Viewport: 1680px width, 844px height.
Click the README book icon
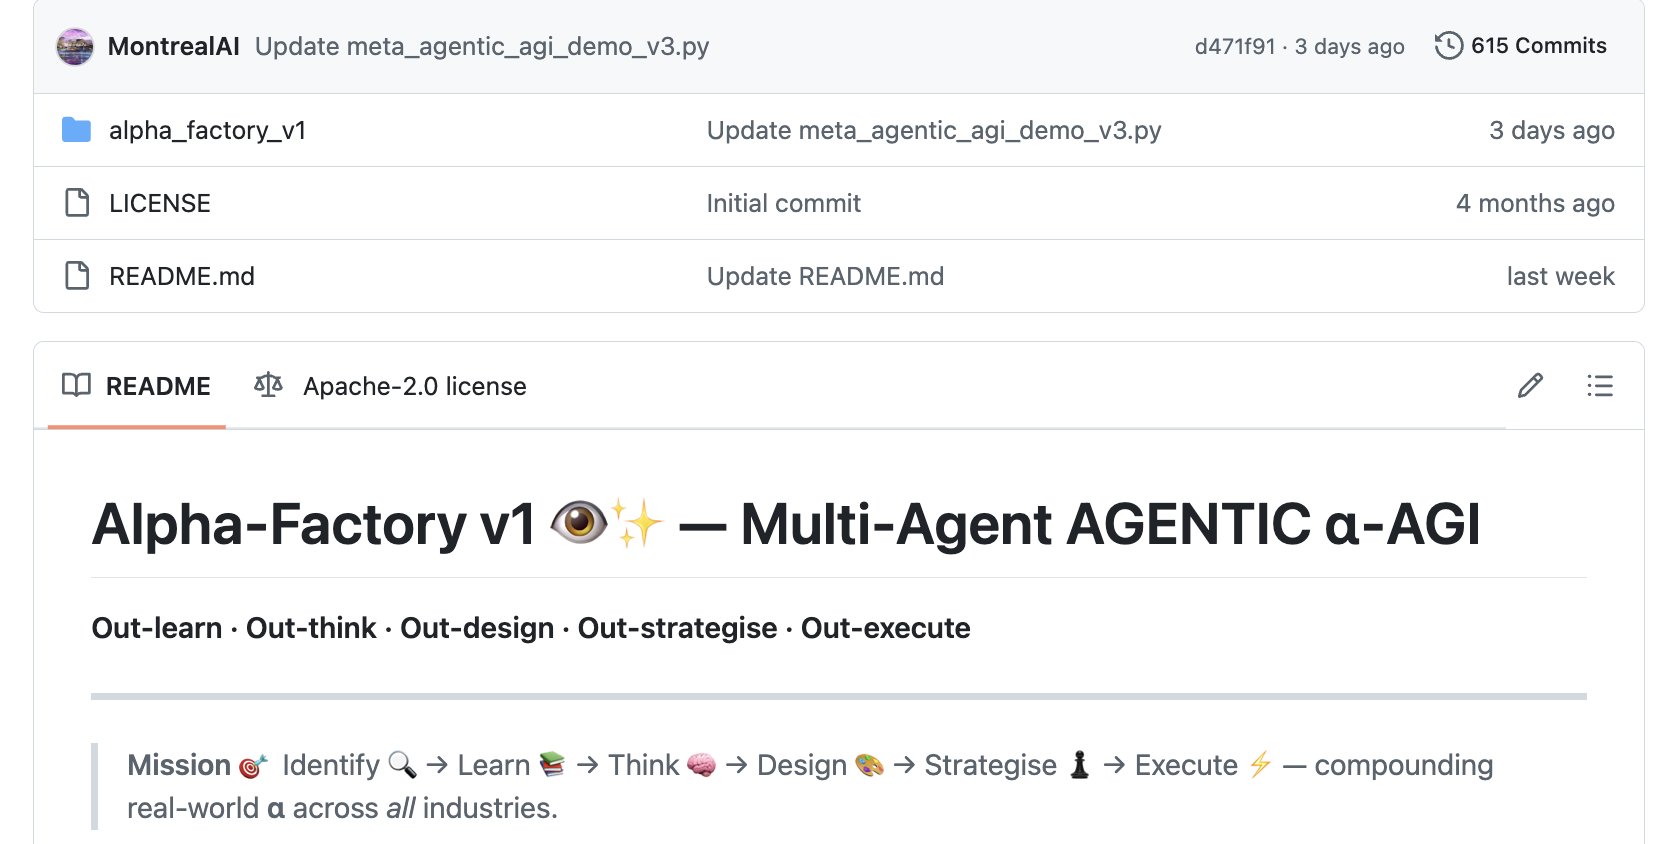tap(76, 385)
